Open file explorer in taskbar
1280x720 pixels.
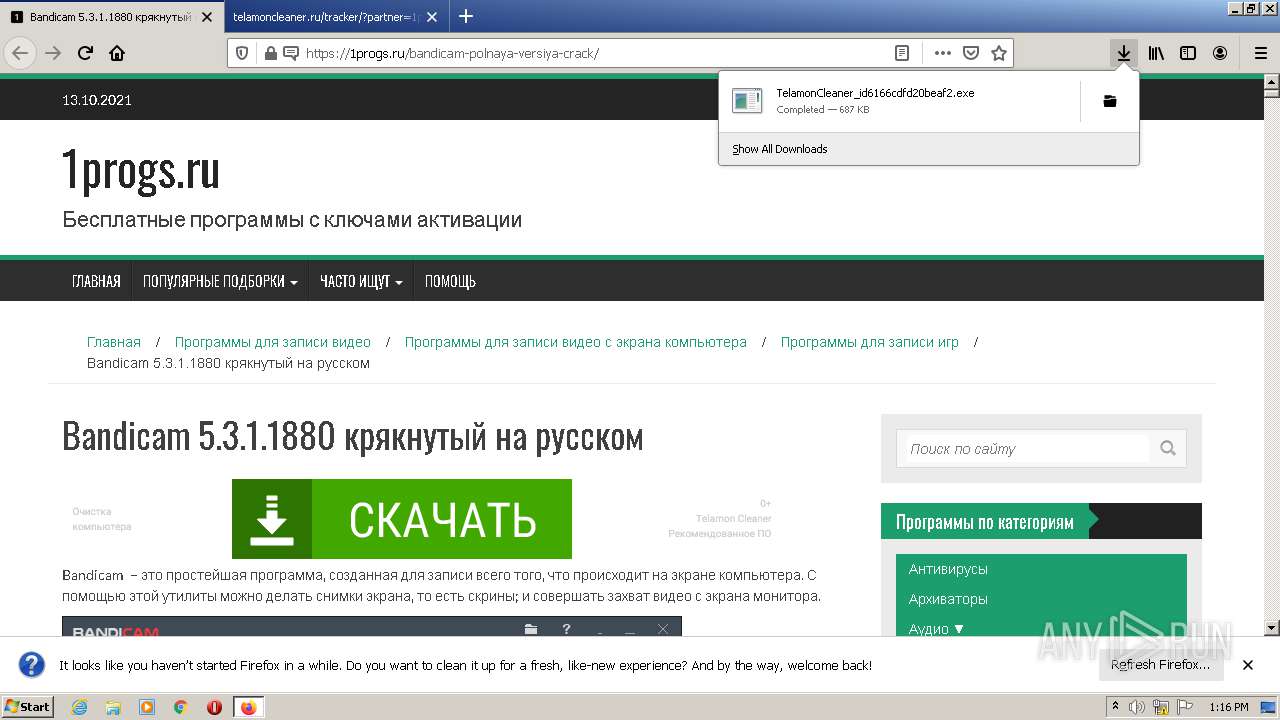(113, 707)
